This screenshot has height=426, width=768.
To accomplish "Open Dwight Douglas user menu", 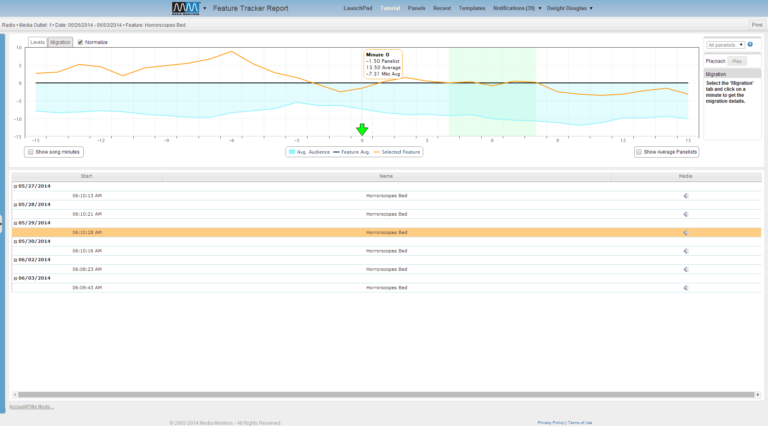I will [570, 8].
